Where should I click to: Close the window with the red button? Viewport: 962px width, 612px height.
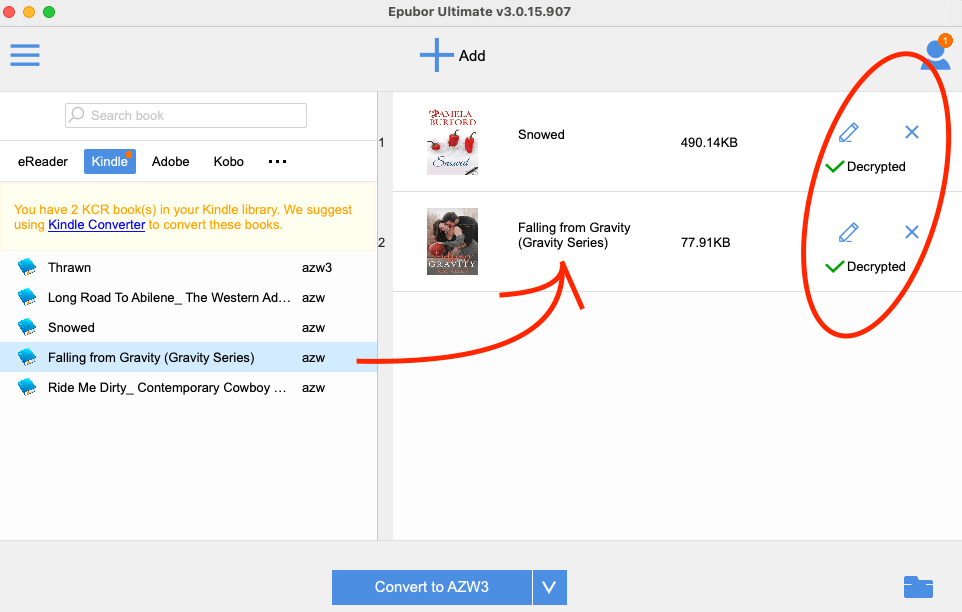pyautogui.click(x=9, y=12)
